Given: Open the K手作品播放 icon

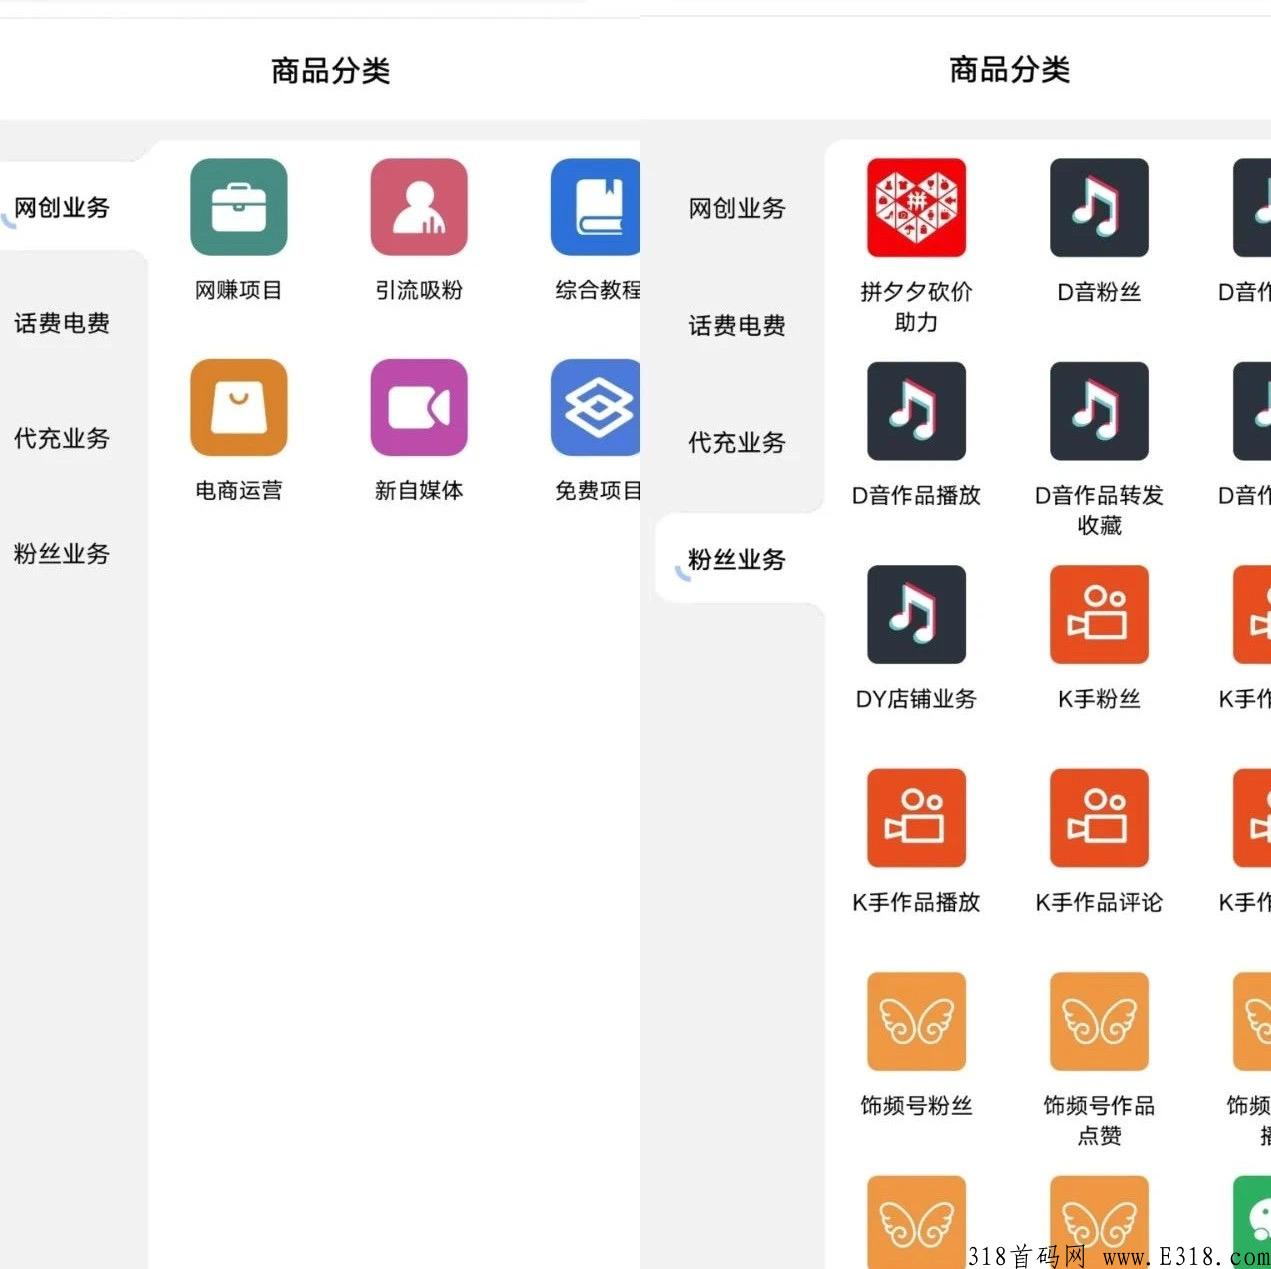Looking at the screenshot, I should click(x=916, y=817).
